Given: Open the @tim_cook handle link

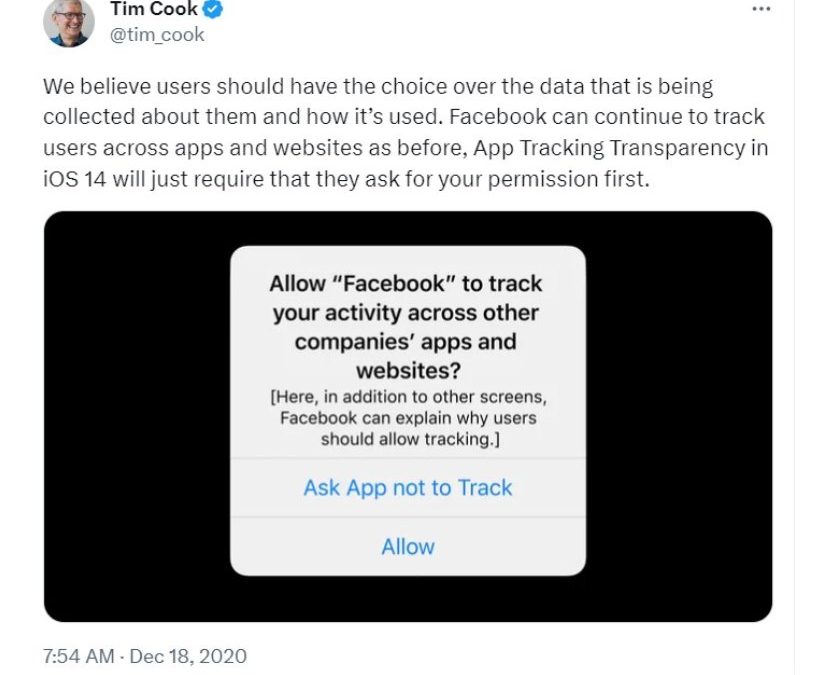Looking at the screenshot, I should coord(157,35).
